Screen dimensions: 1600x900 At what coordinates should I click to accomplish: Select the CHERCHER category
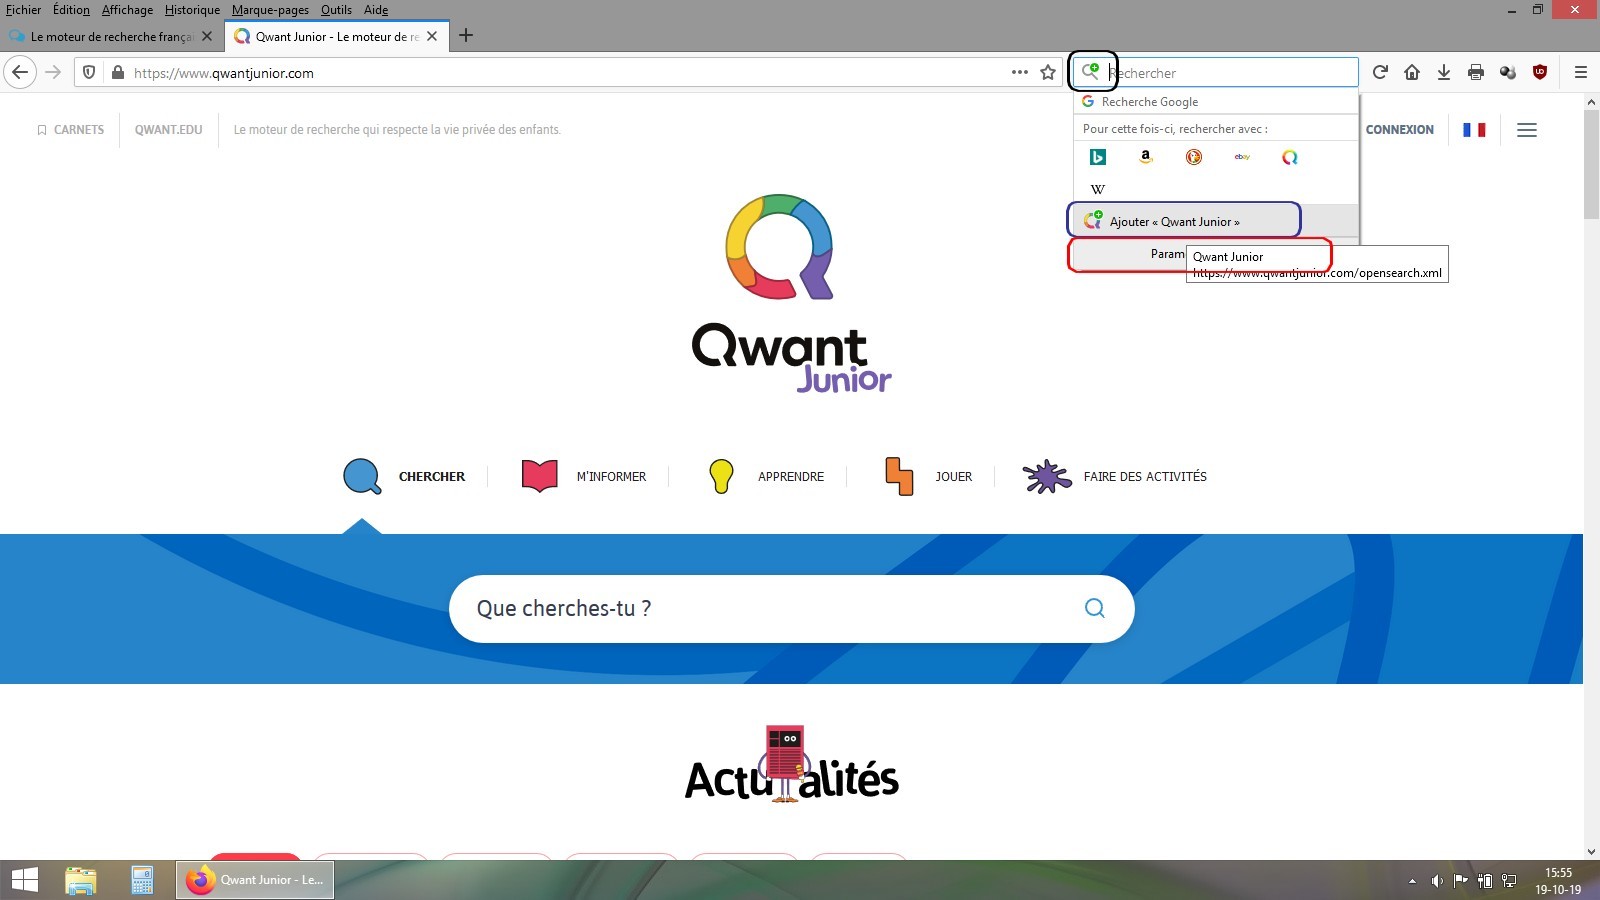click(404, 477)
